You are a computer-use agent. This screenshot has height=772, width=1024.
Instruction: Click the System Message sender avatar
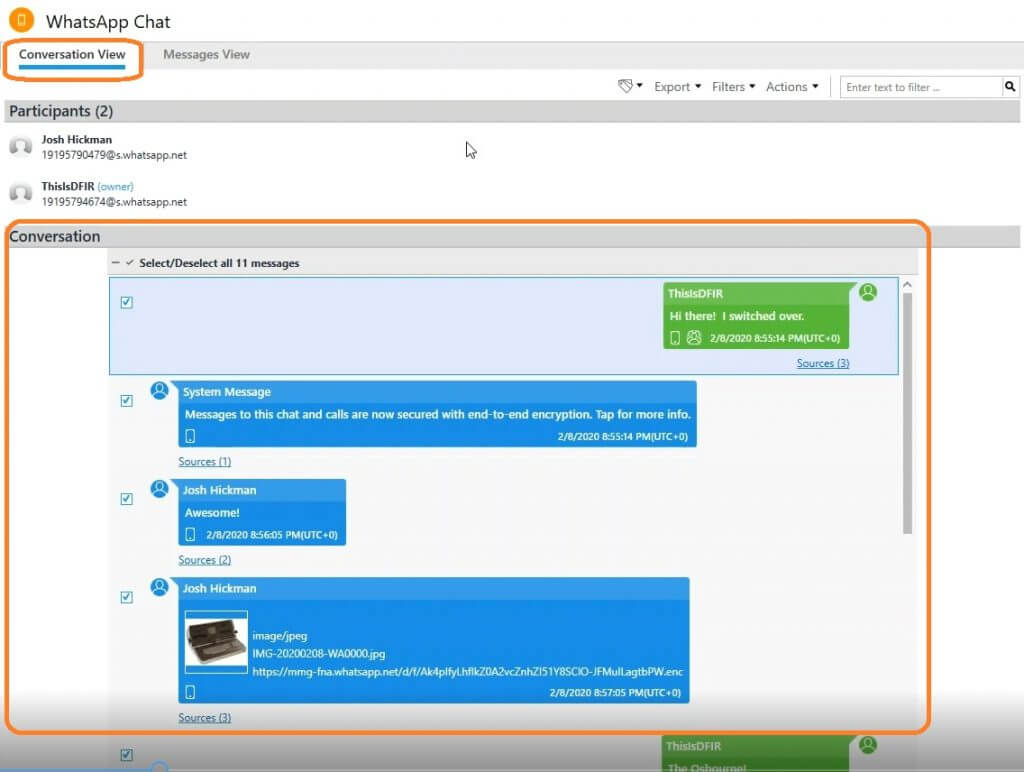pyautogui.click(x=159, y=391)
